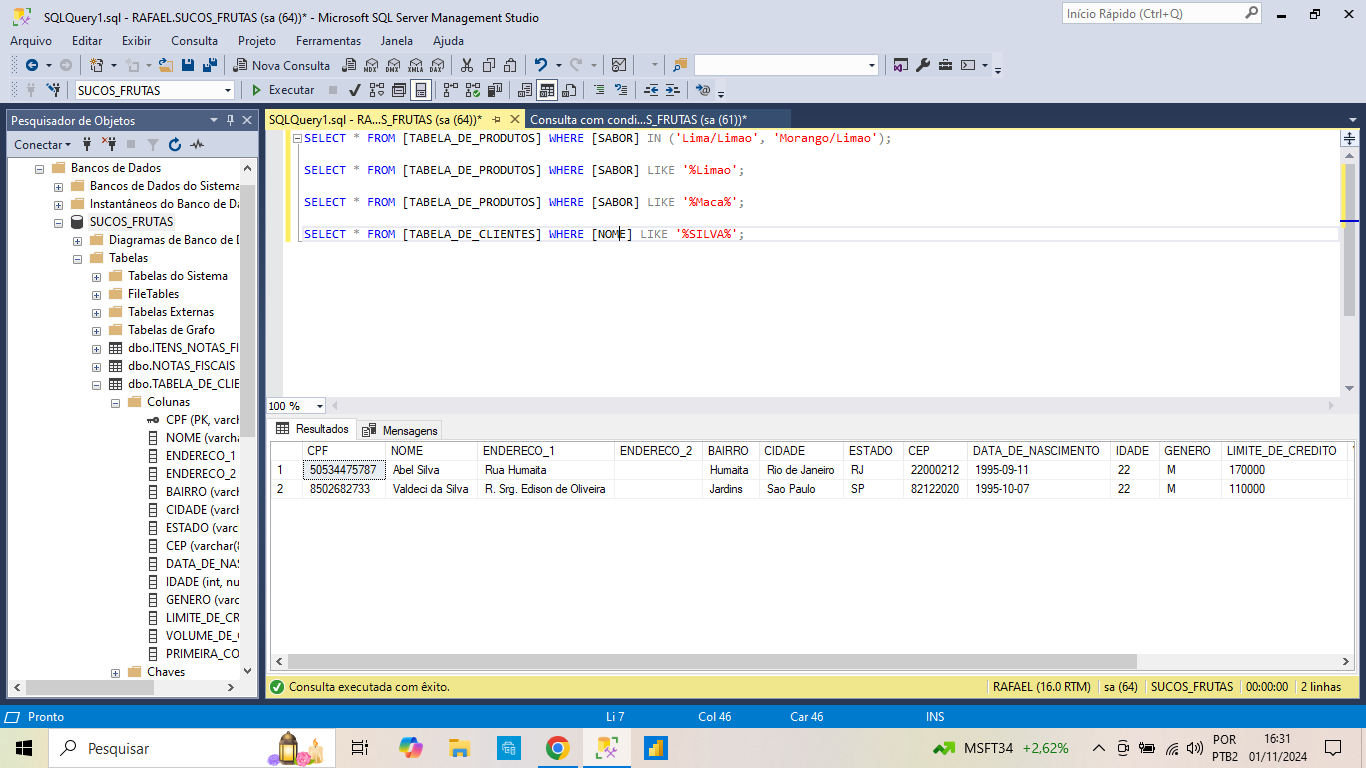Screen dimensions: 1366x768
Task: Click the Display Estimated Execution Plan icon
Action: (377, 90)
